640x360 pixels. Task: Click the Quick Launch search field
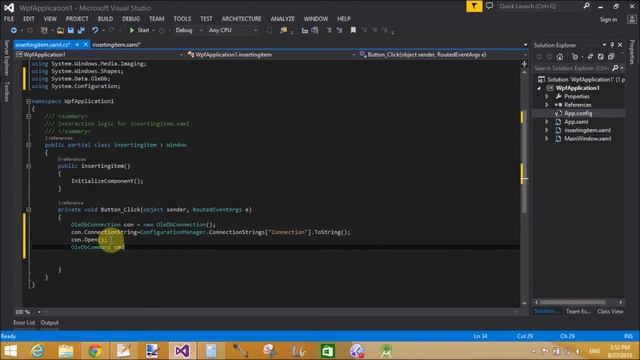point(539,6)
